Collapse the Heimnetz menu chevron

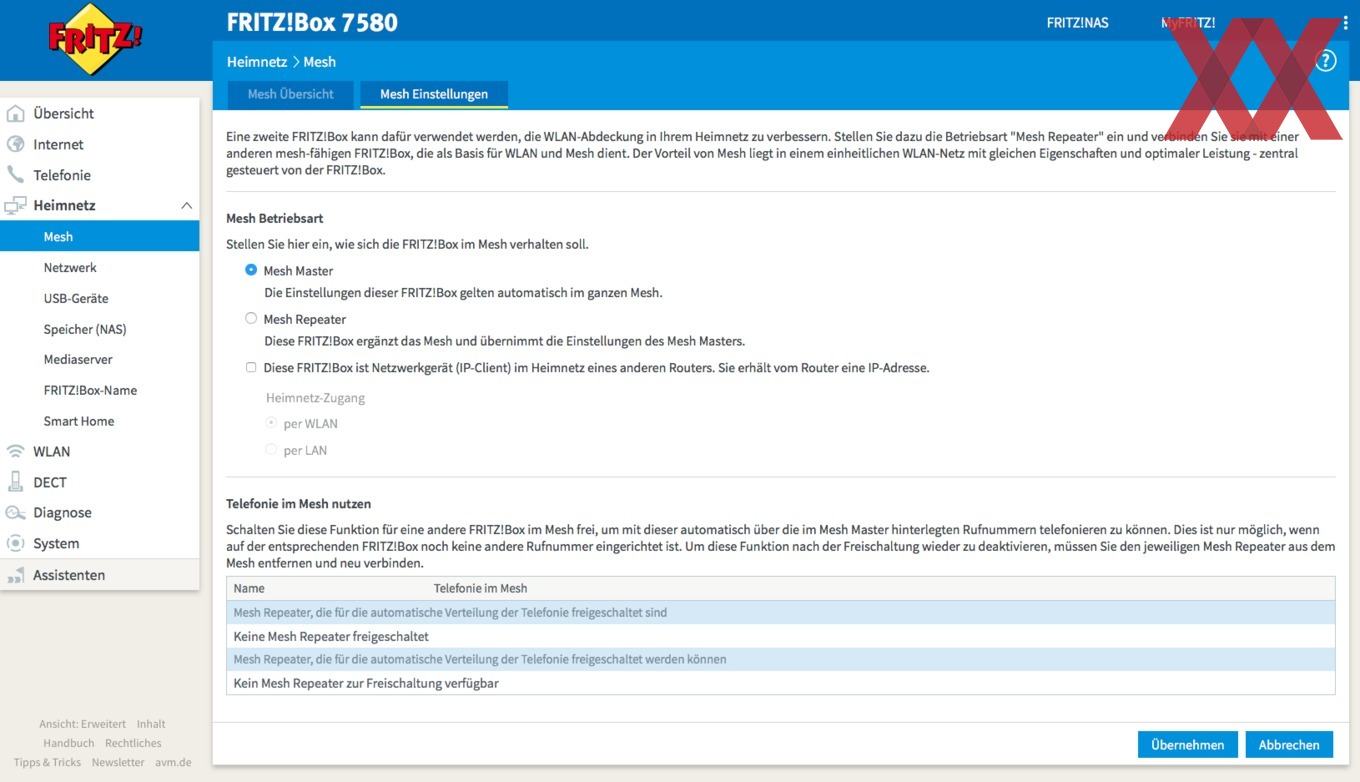(x=186, y=205)
